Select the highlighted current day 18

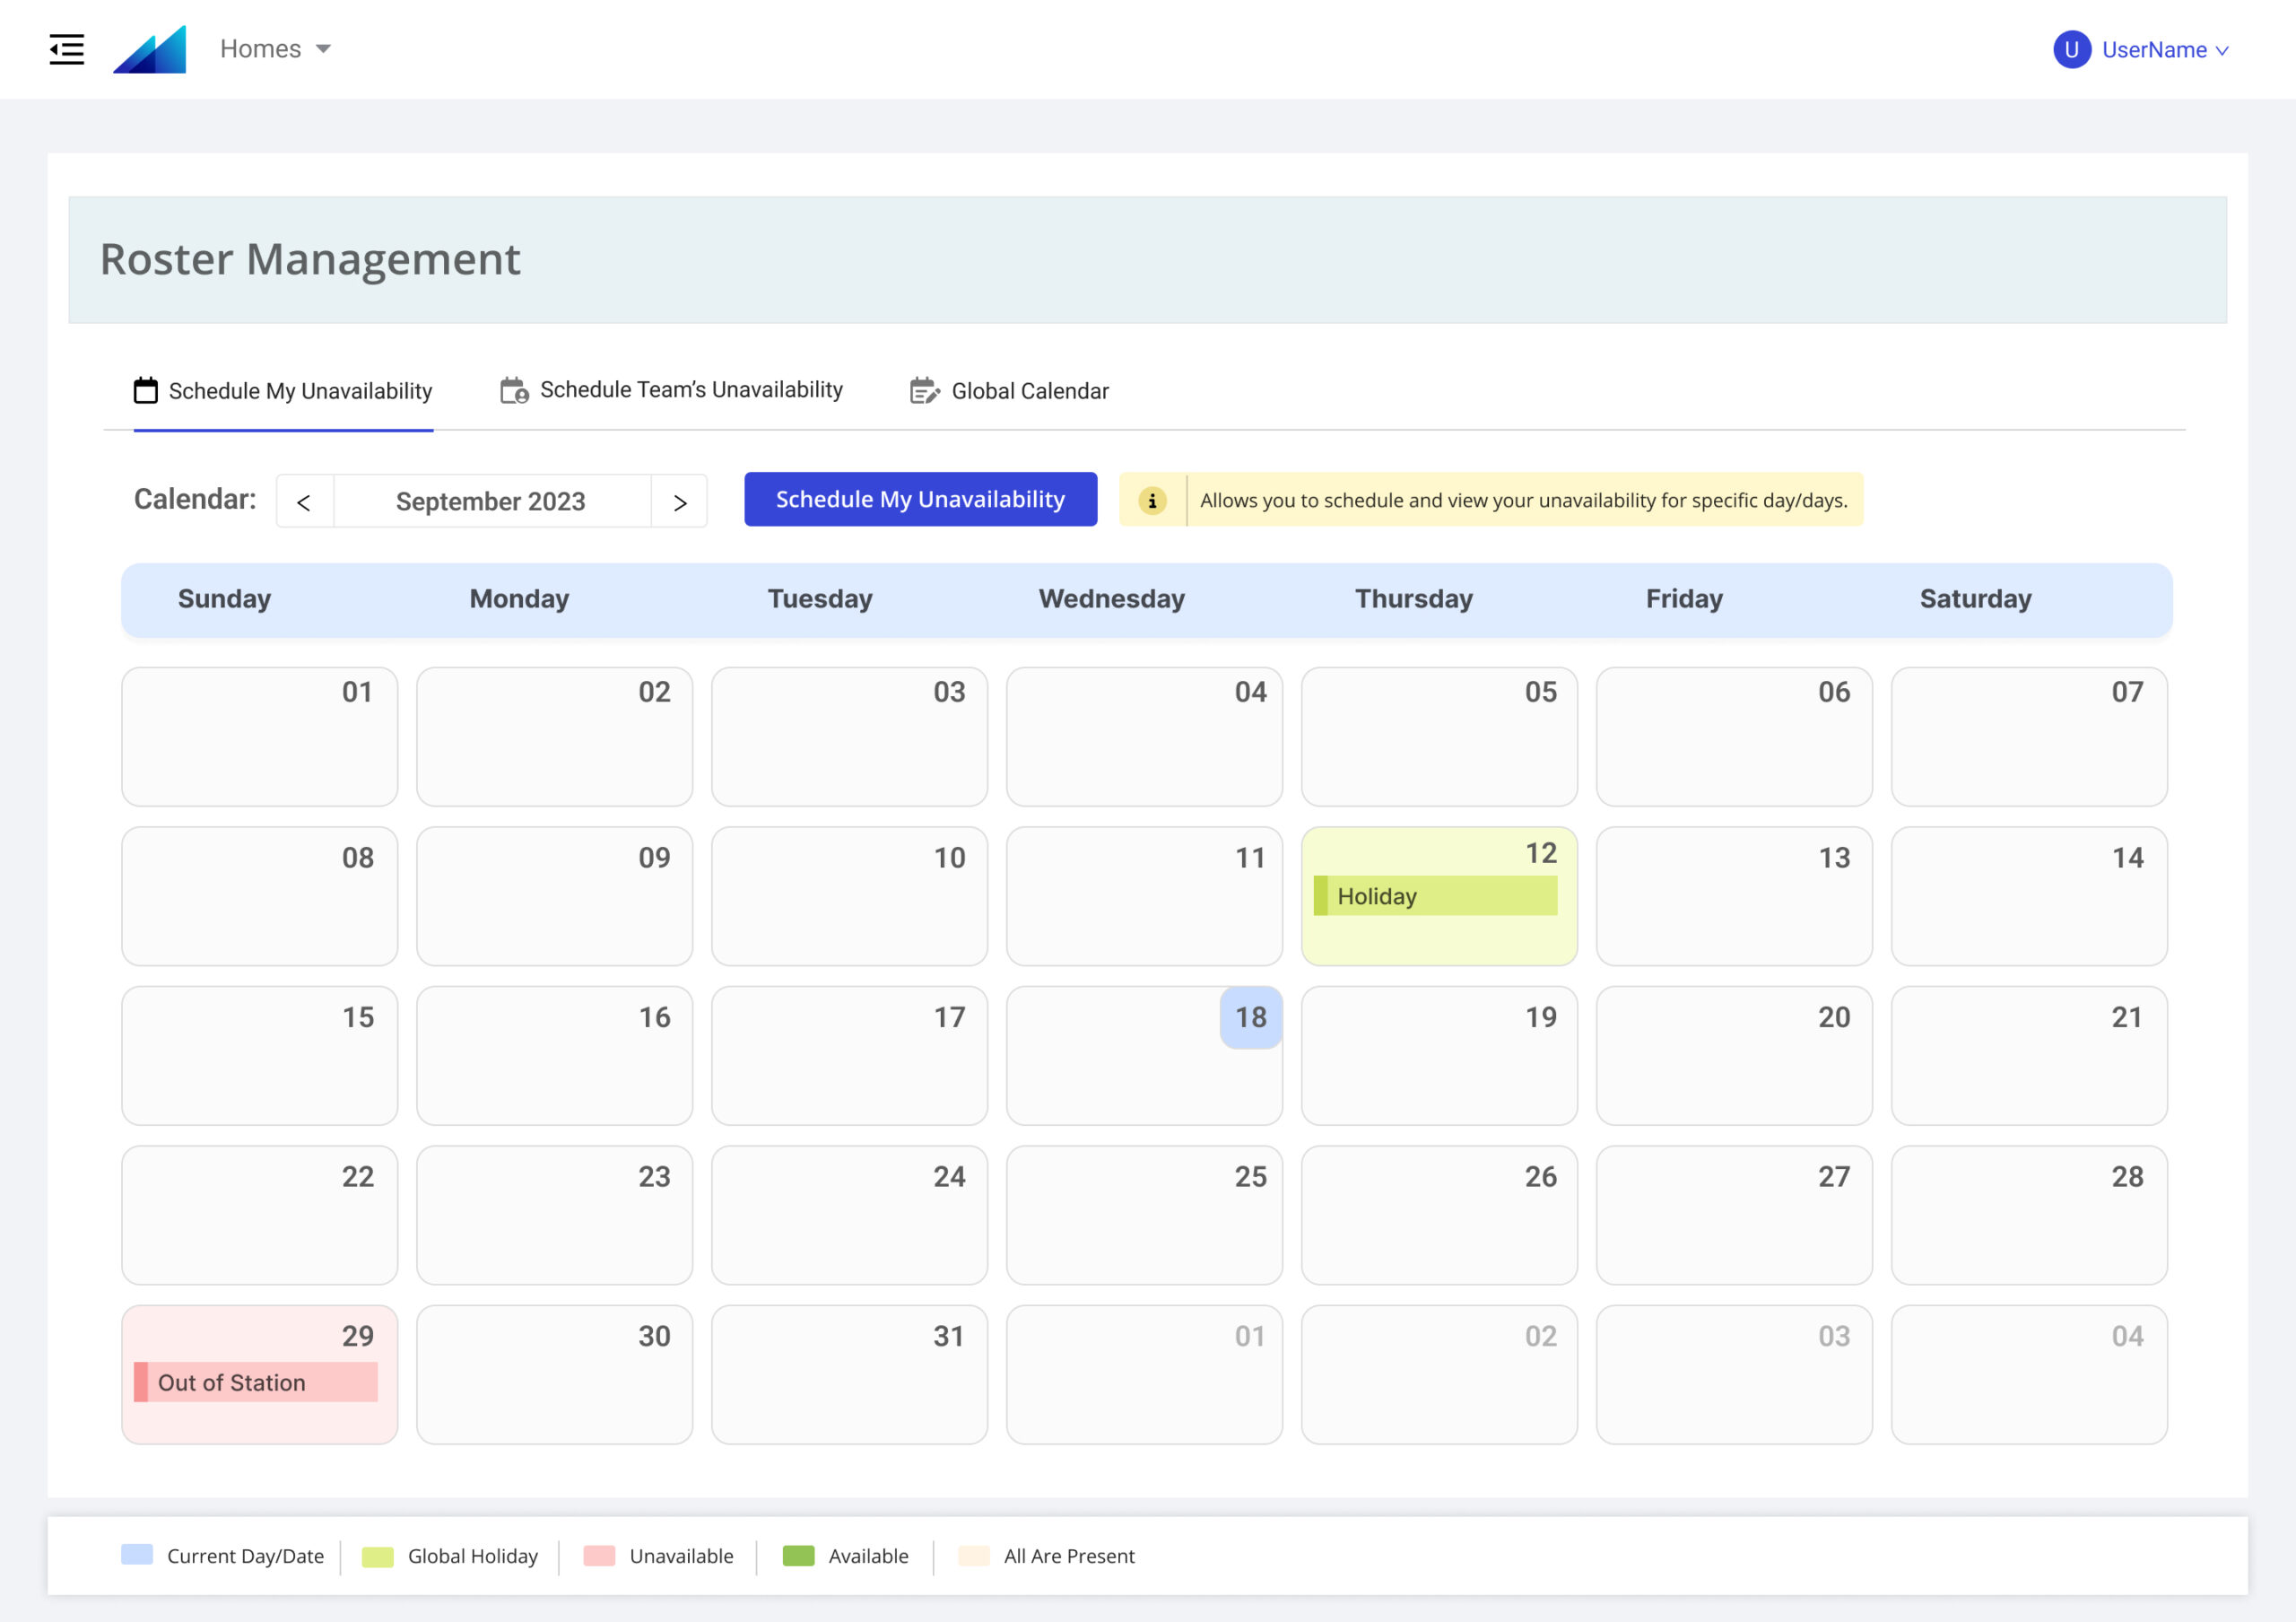coord(1250,1017)
